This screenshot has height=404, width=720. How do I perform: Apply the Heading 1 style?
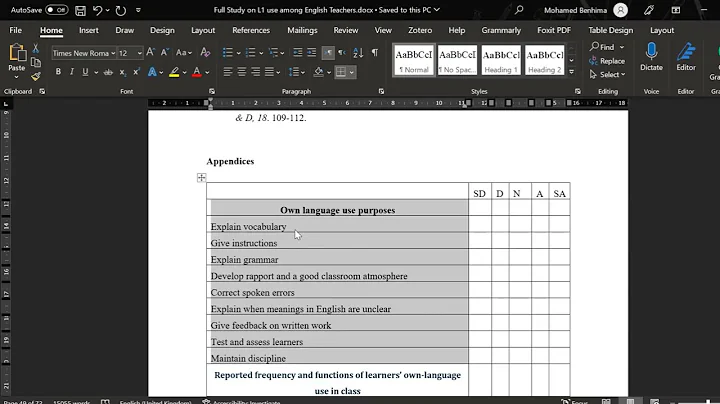point(501,60)
